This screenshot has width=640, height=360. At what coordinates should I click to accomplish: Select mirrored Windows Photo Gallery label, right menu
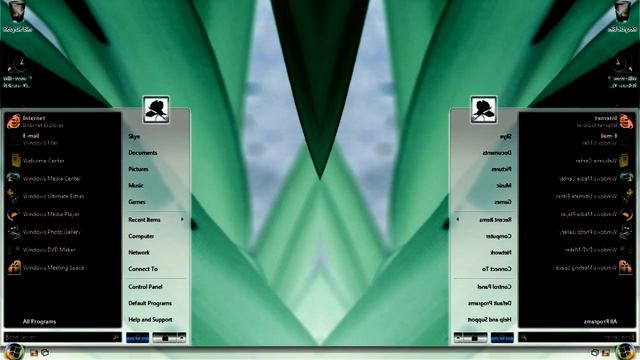(x=588, y=232)
